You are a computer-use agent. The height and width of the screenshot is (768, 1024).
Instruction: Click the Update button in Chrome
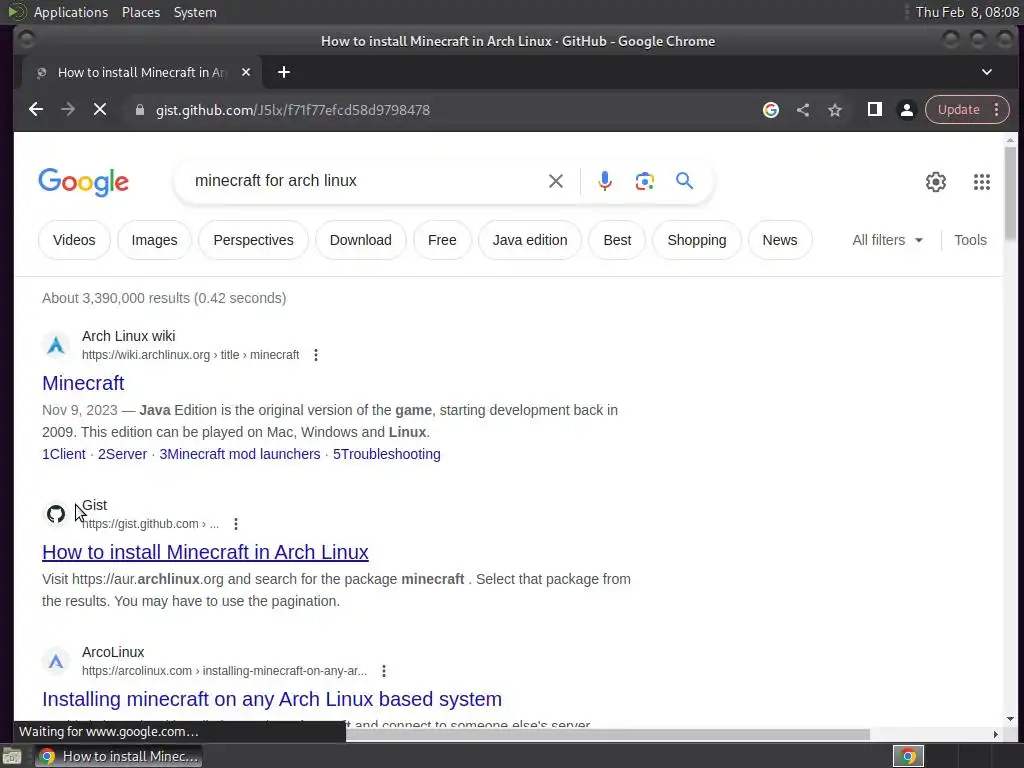[958, 110]
